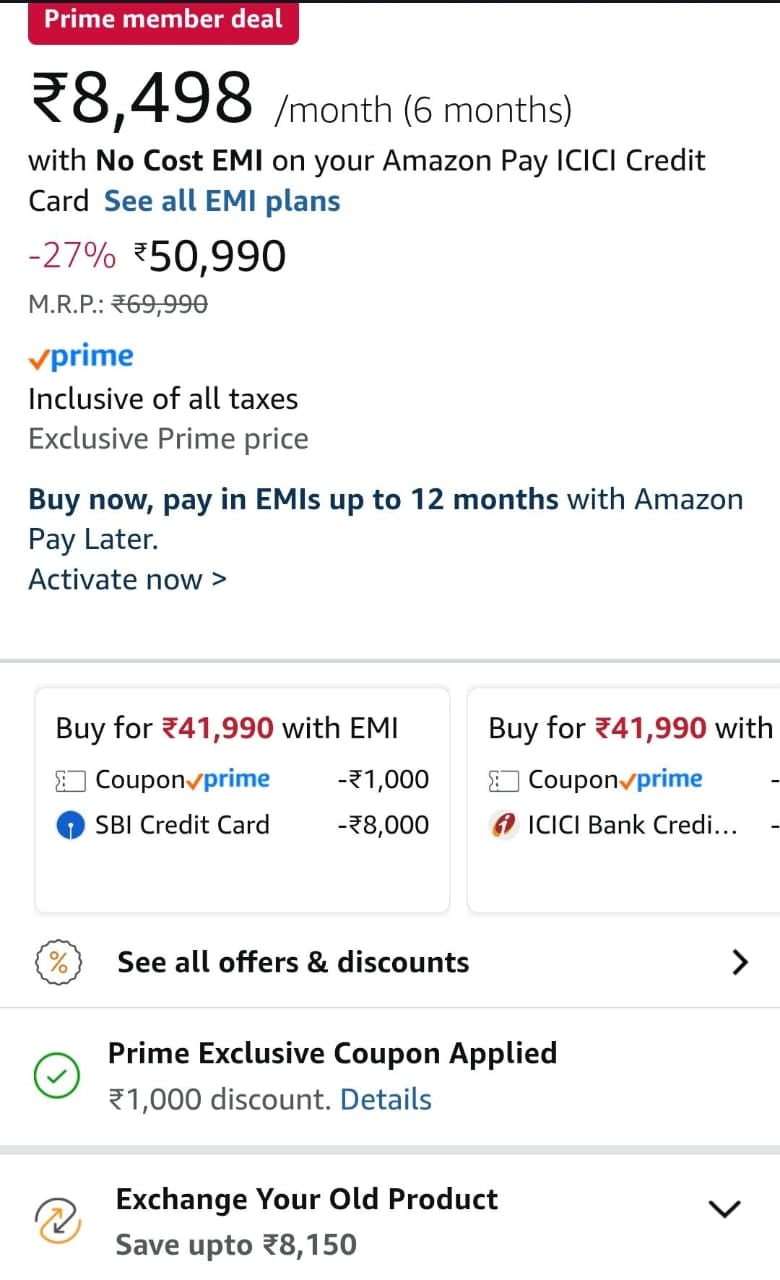The height and width of the screenshot is (1280, 780).
Task: Tap the Prime Exclusive Coupon Applied row
Action: (390, 1076)
